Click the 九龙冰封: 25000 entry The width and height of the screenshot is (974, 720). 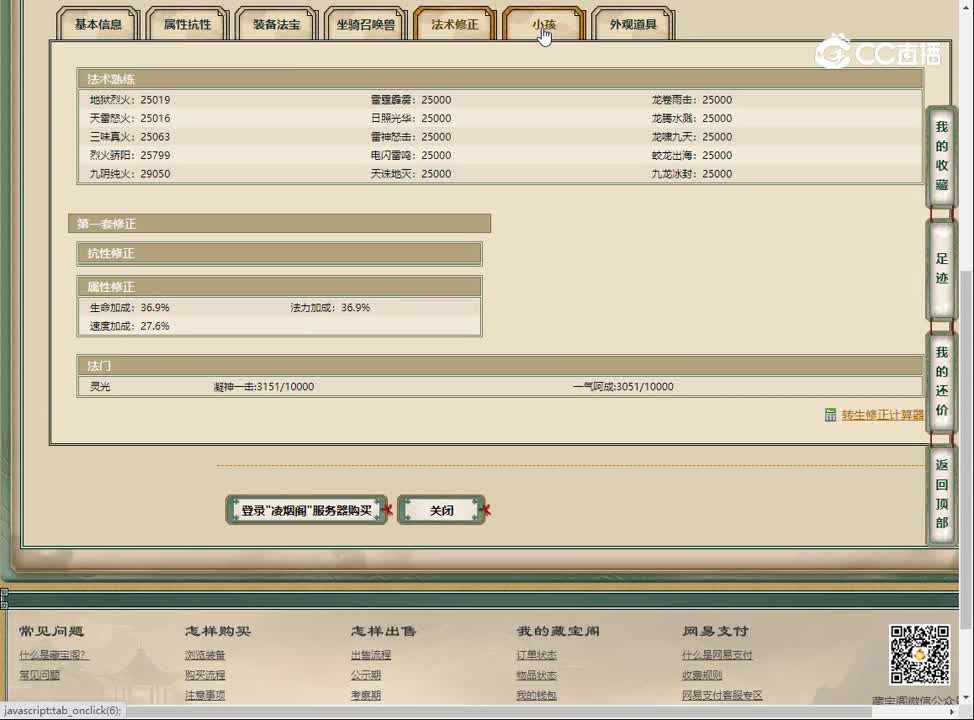pyautogui.click(x=691, y=174)
